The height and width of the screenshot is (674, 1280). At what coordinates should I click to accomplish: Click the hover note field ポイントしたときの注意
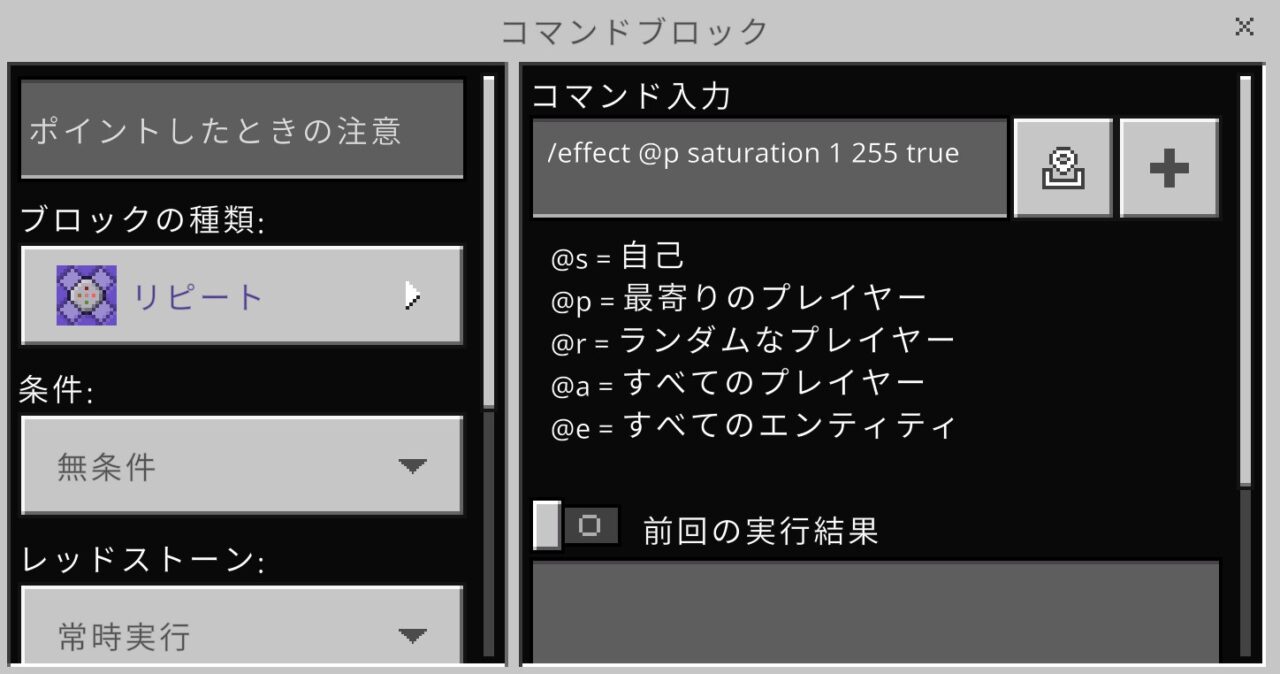242,129
